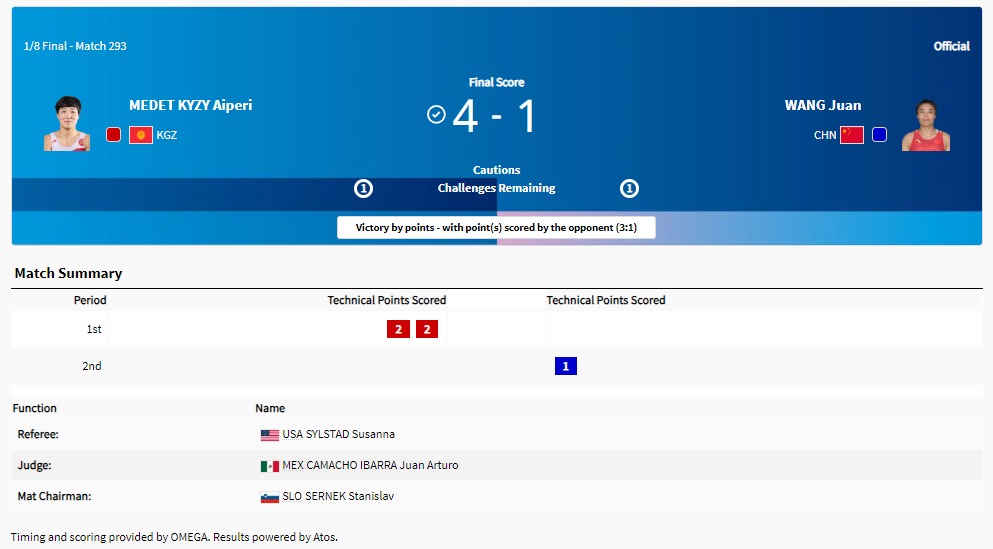Click the Kyrgyzstan flag icon
Image resolution: width=993 pixels, height=549 pixels.
point(141,135)
